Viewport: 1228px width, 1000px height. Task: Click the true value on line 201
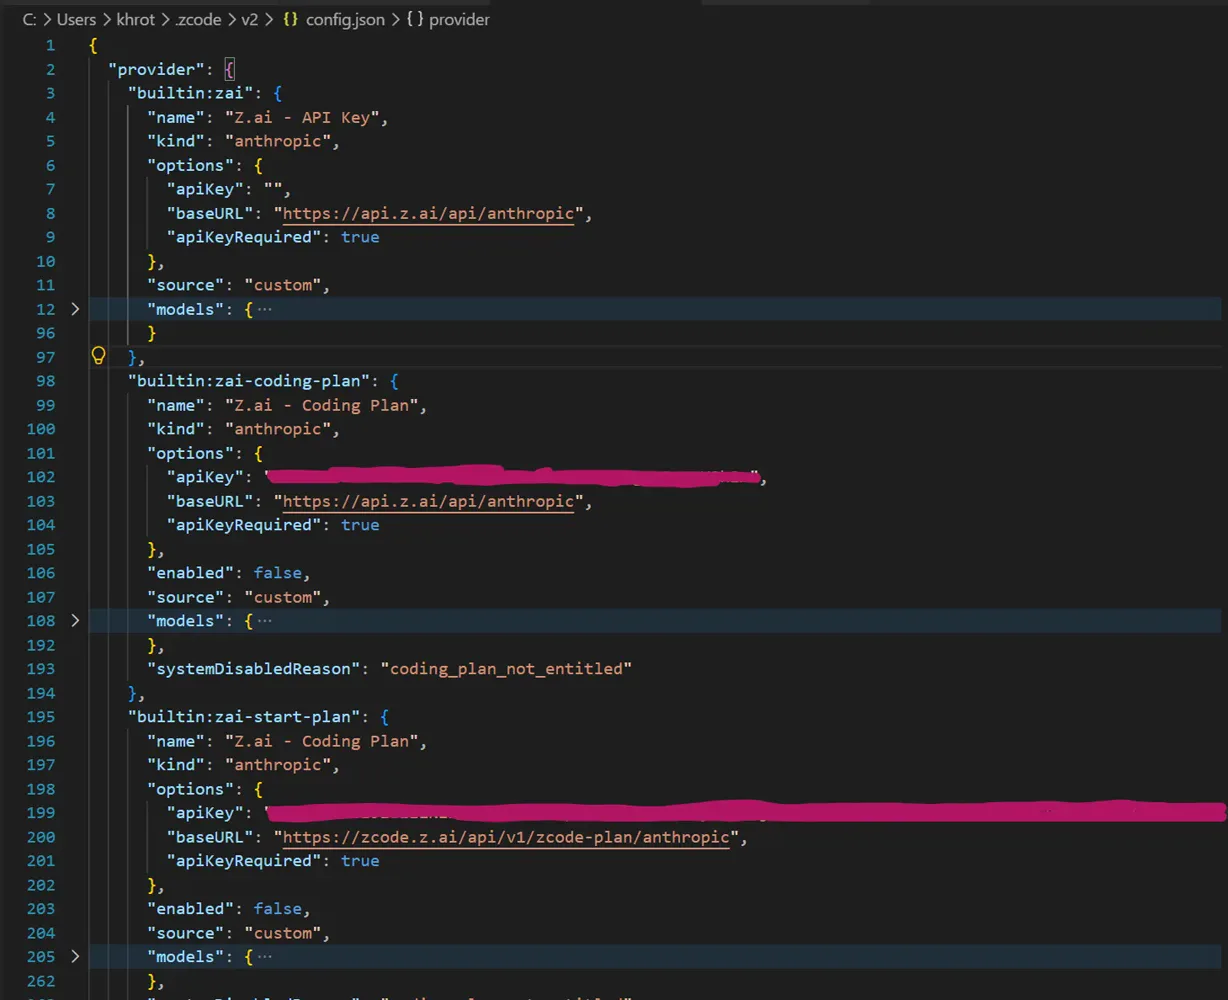(x=360, y=861)
